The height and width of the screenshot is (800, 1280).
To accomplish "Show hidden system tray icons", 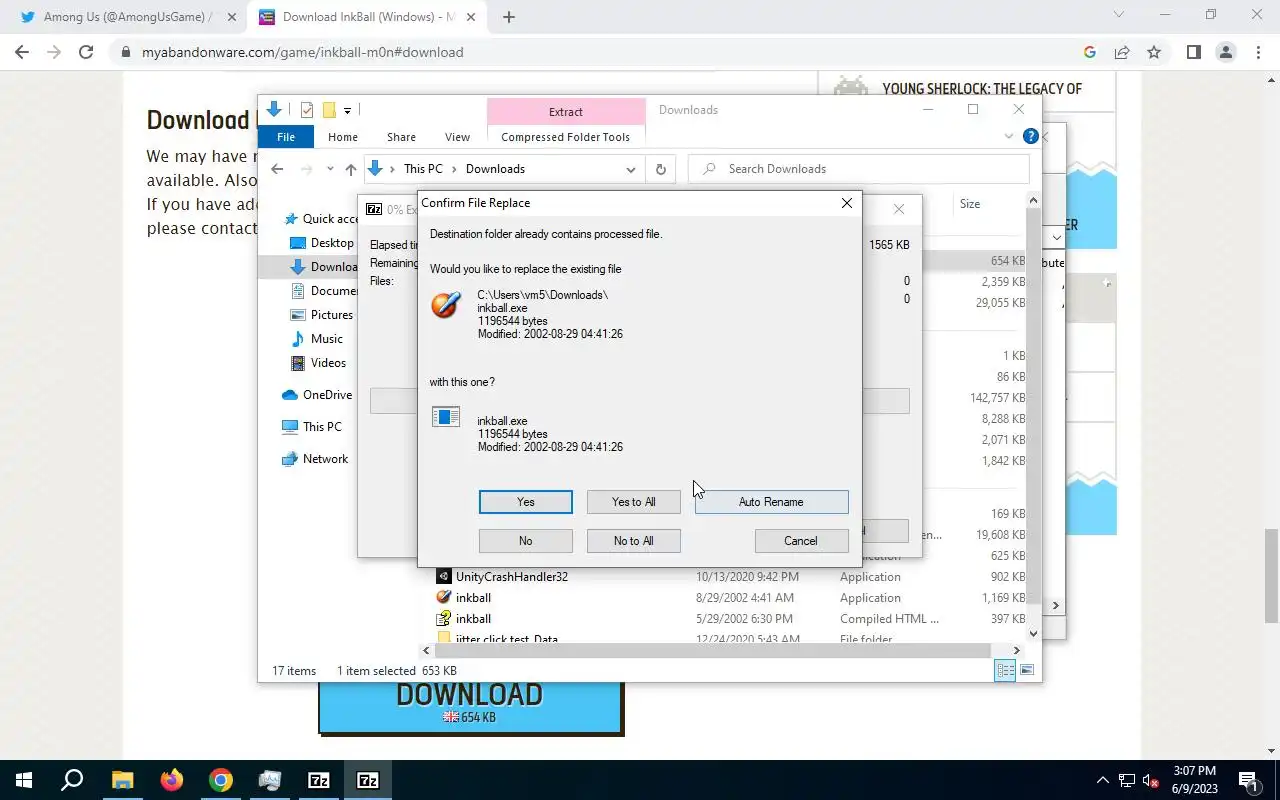I will 1103,780.
